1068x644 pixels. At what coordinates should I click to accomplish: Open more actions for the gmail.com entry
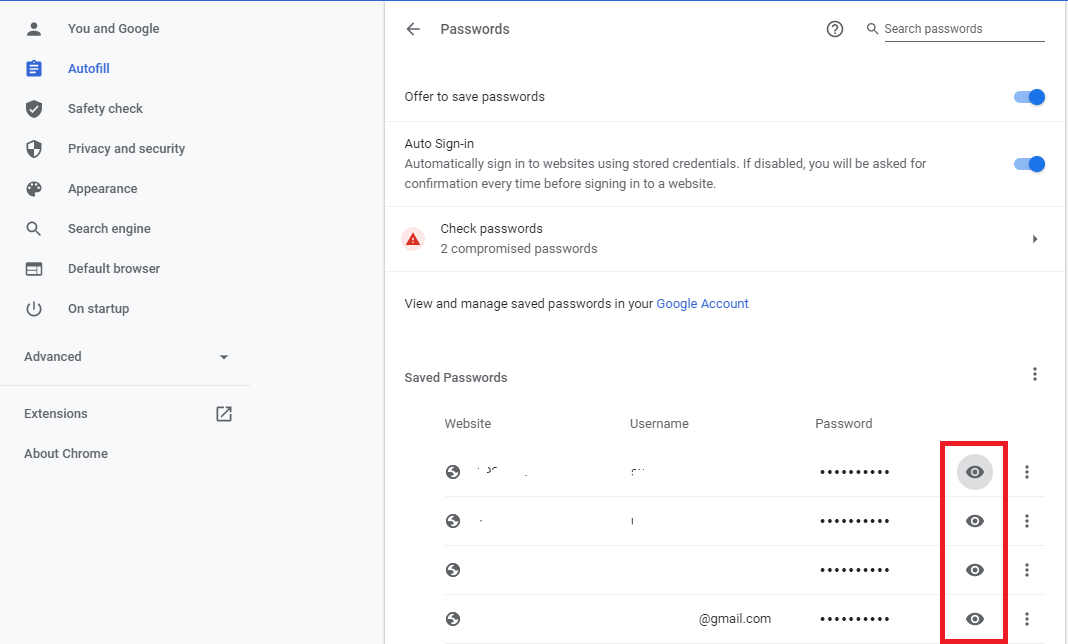tap(1027, 619)
